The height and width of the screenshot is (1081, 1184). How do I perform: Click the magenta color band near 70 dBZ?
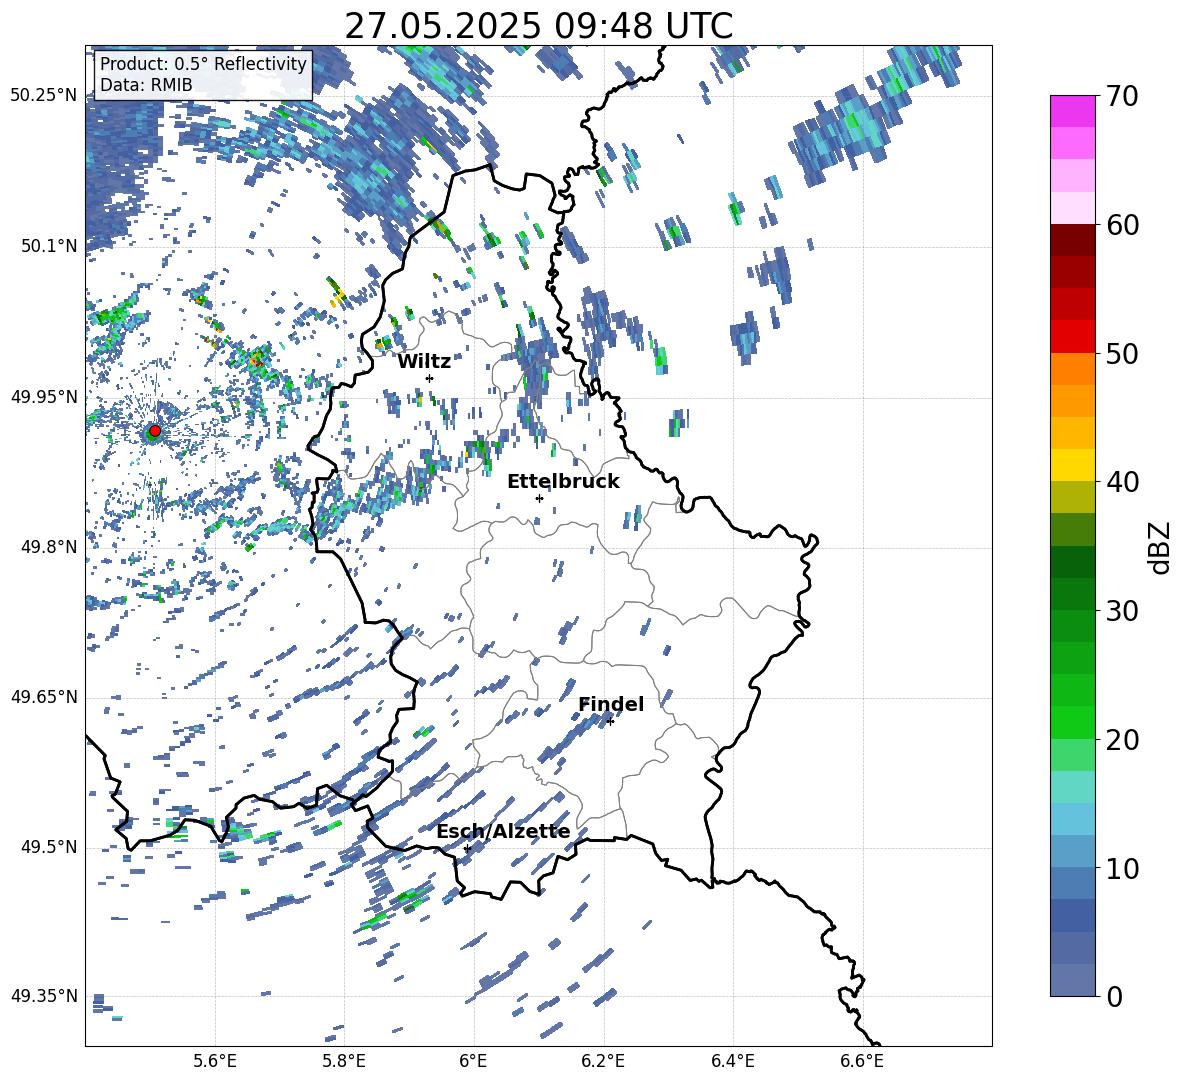point(1072,111)
